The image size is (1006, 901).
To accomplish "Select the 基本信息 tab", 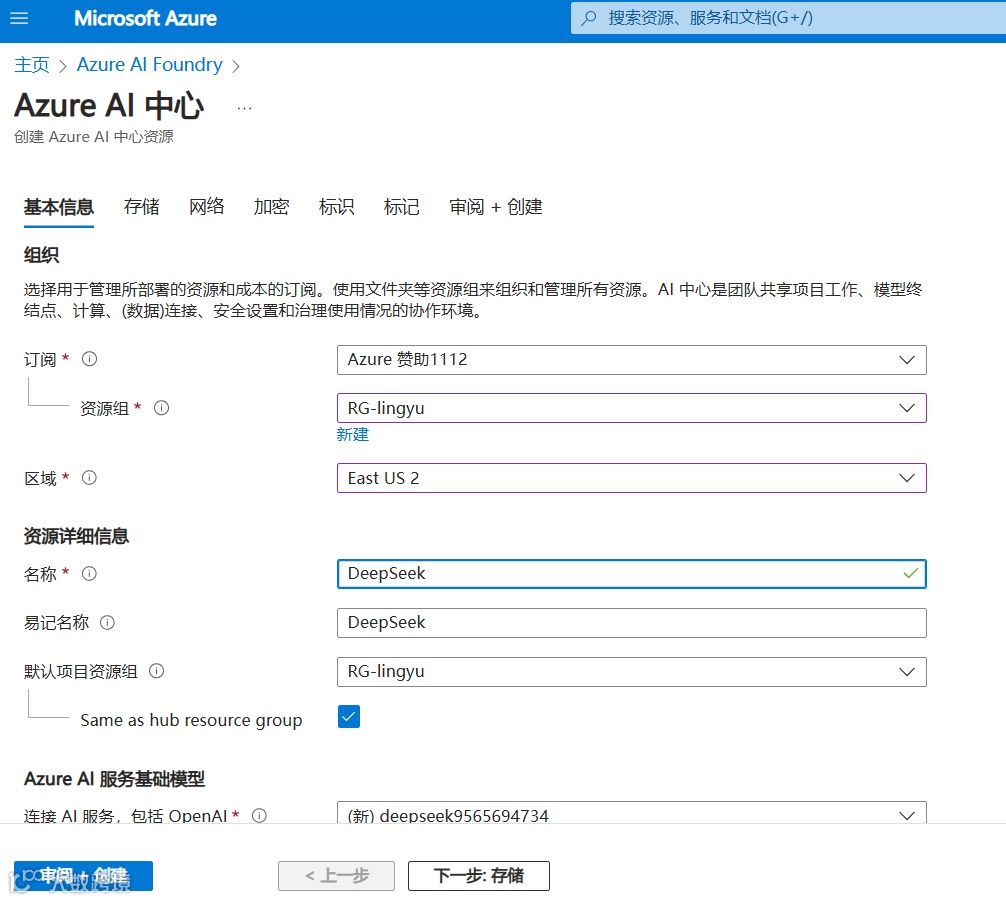I will 59,207.
